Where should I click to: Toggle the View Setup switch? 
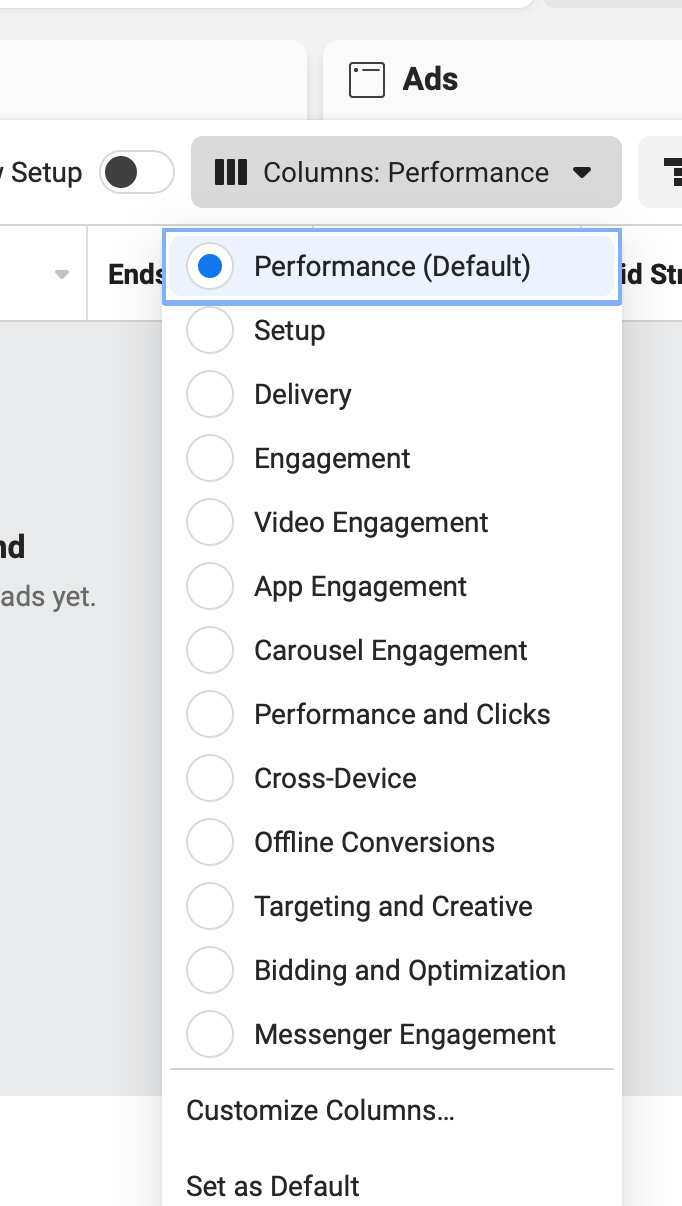[137, 172]
